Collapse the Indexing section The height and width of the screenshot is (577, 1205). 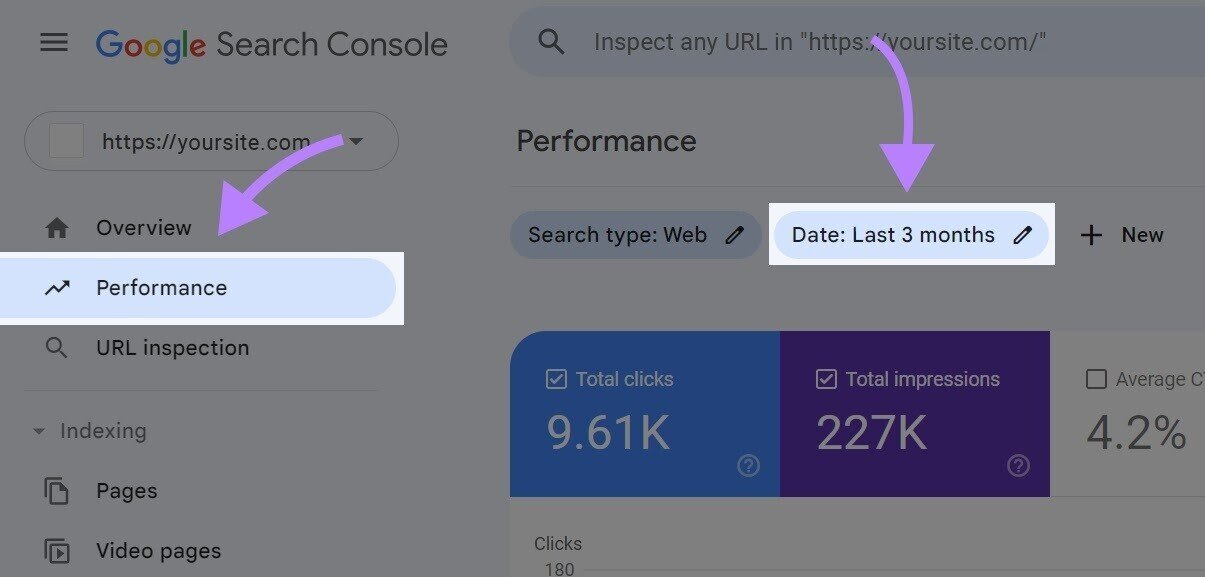pyautogui.click(x=38, y=430)
